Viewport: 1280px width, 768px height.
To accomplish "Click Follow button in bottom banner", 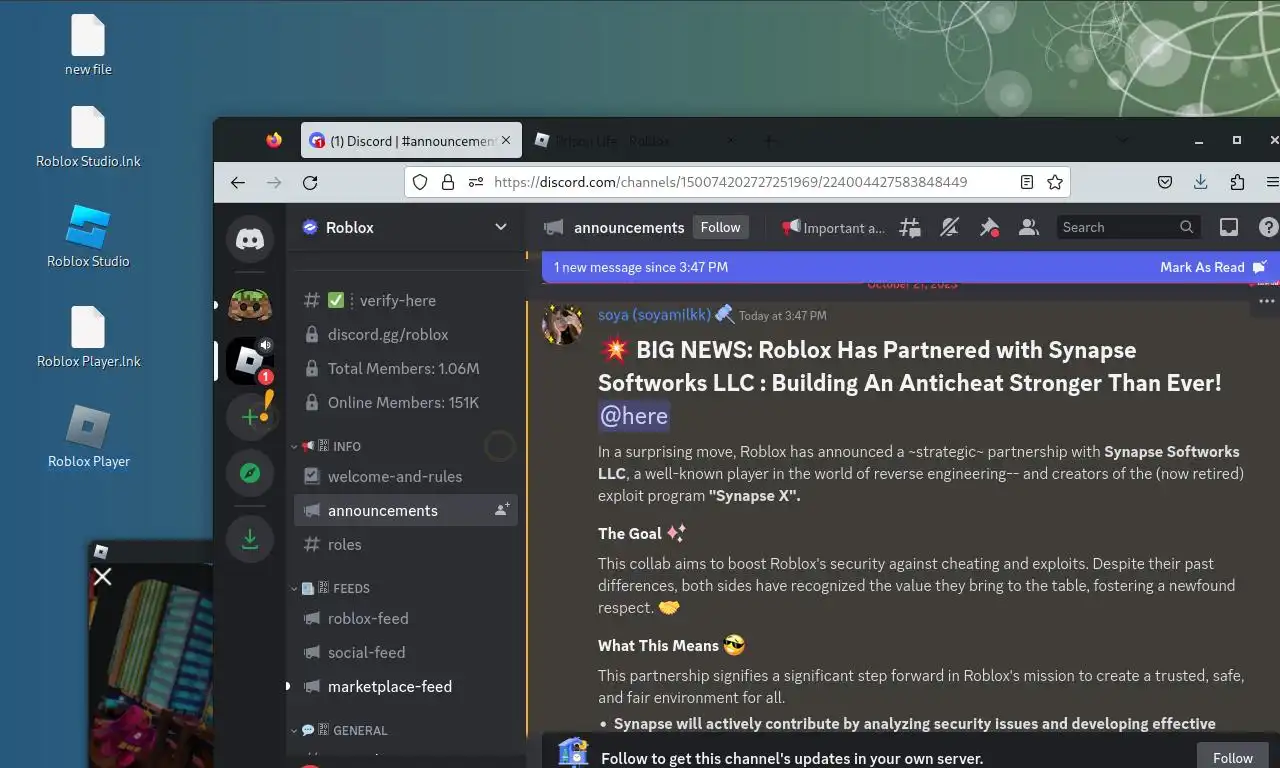I will [x=1232, y=758].
